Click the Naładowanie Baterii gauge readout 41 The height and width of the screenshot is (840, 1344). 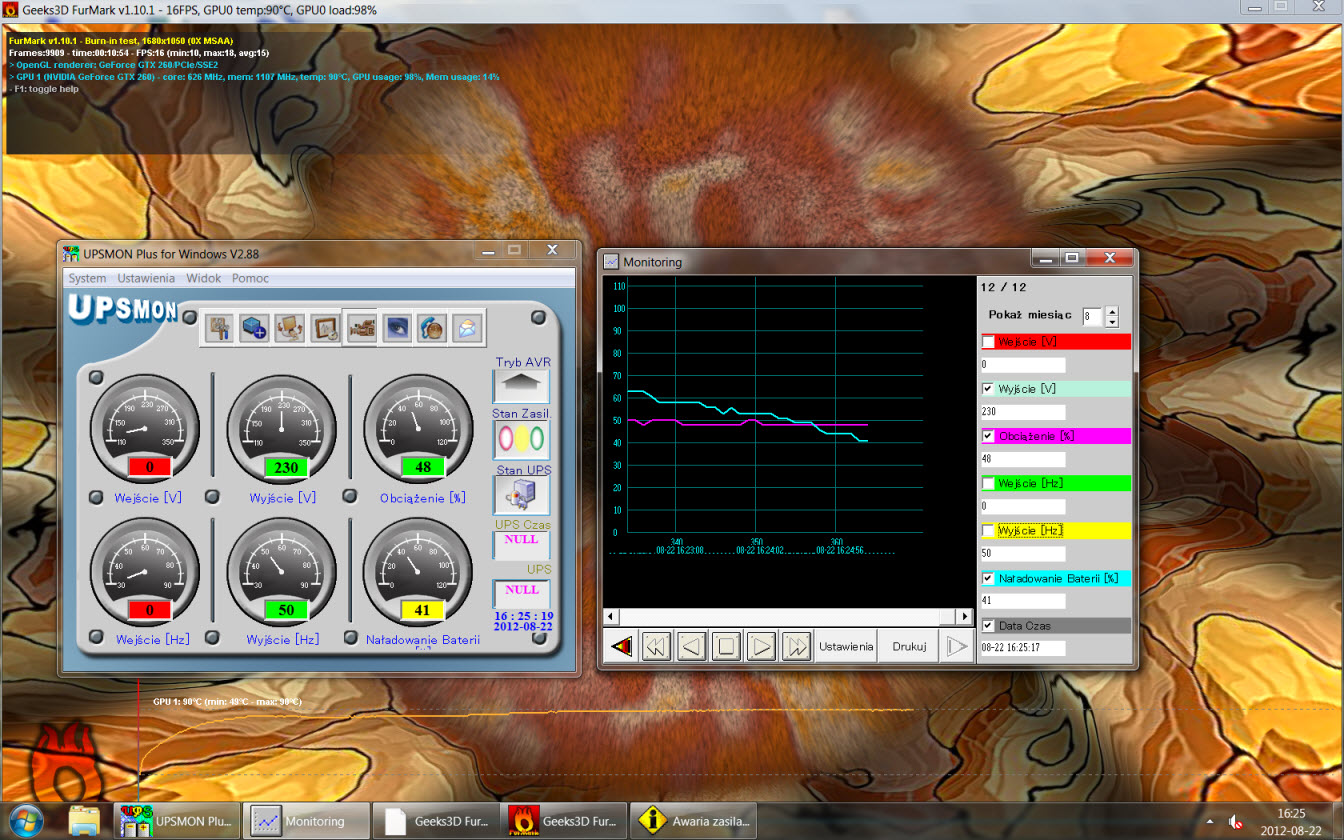[423, 610]
